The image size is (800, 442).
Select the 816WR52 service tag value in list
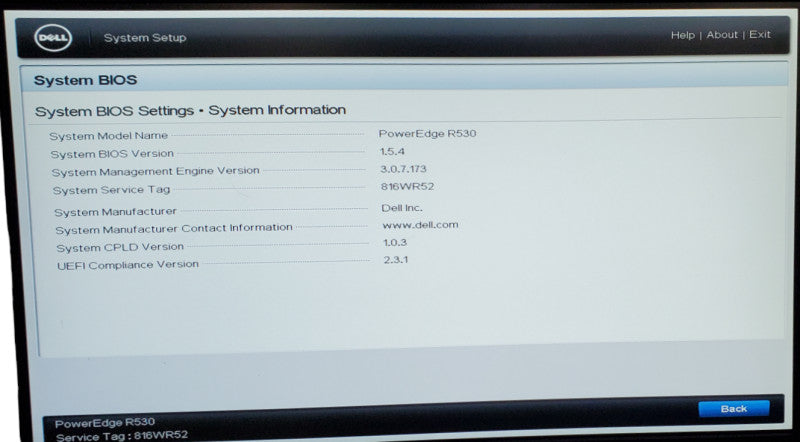407,186
